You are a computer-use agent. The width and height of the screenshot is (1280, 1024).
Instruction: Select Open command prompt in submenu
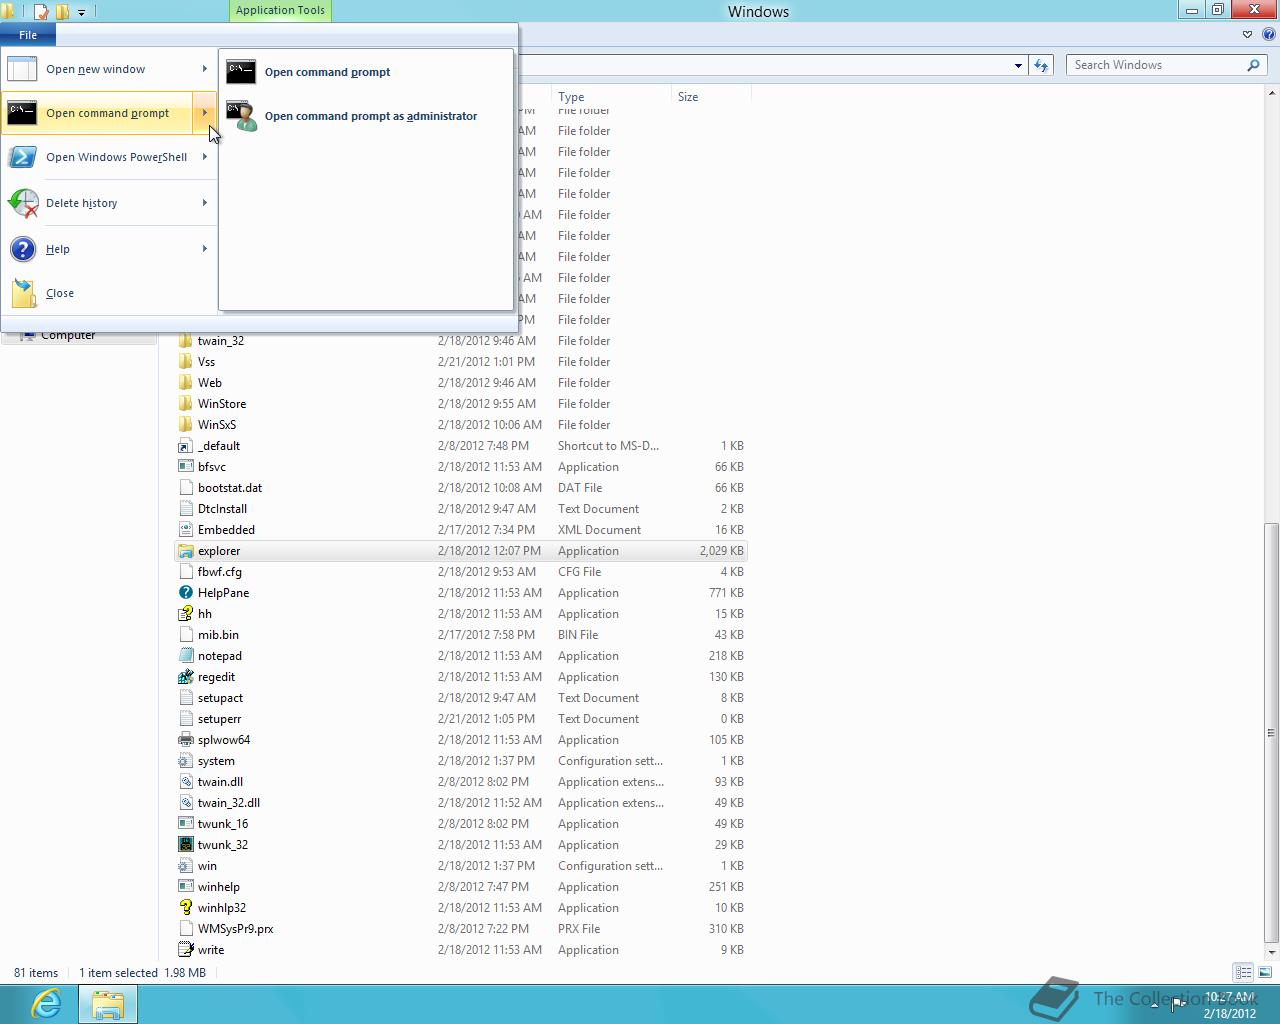pos(365,72)
